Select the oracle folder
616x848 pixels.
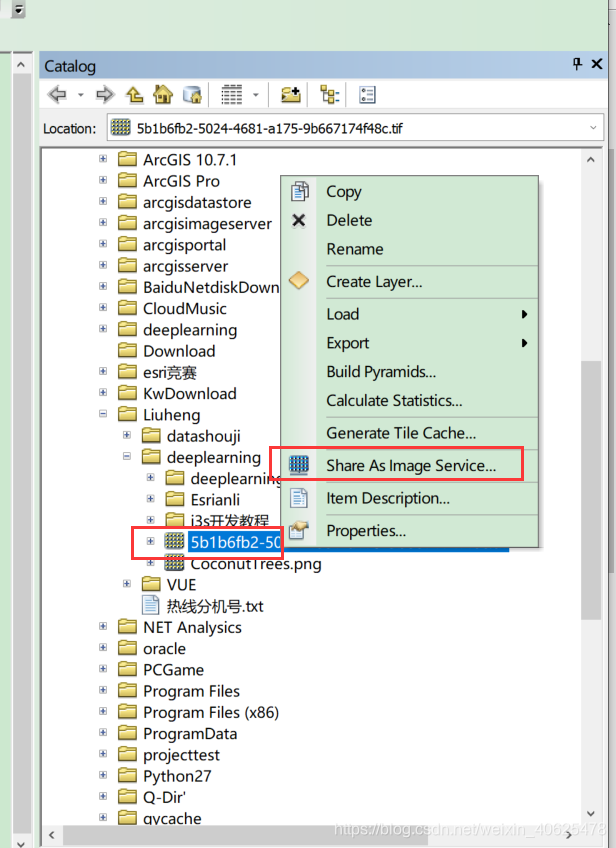[x=164, y=648]
